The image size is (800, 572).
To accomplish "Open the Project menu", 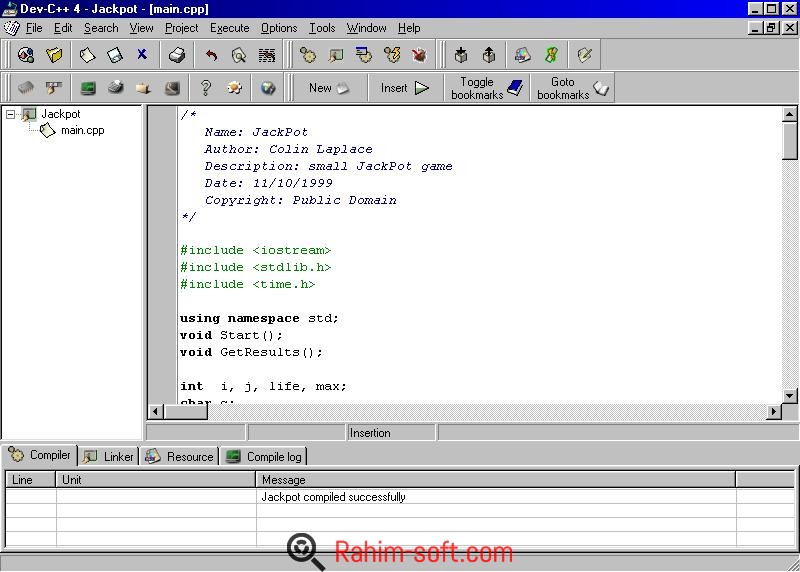I will (181, 28).
